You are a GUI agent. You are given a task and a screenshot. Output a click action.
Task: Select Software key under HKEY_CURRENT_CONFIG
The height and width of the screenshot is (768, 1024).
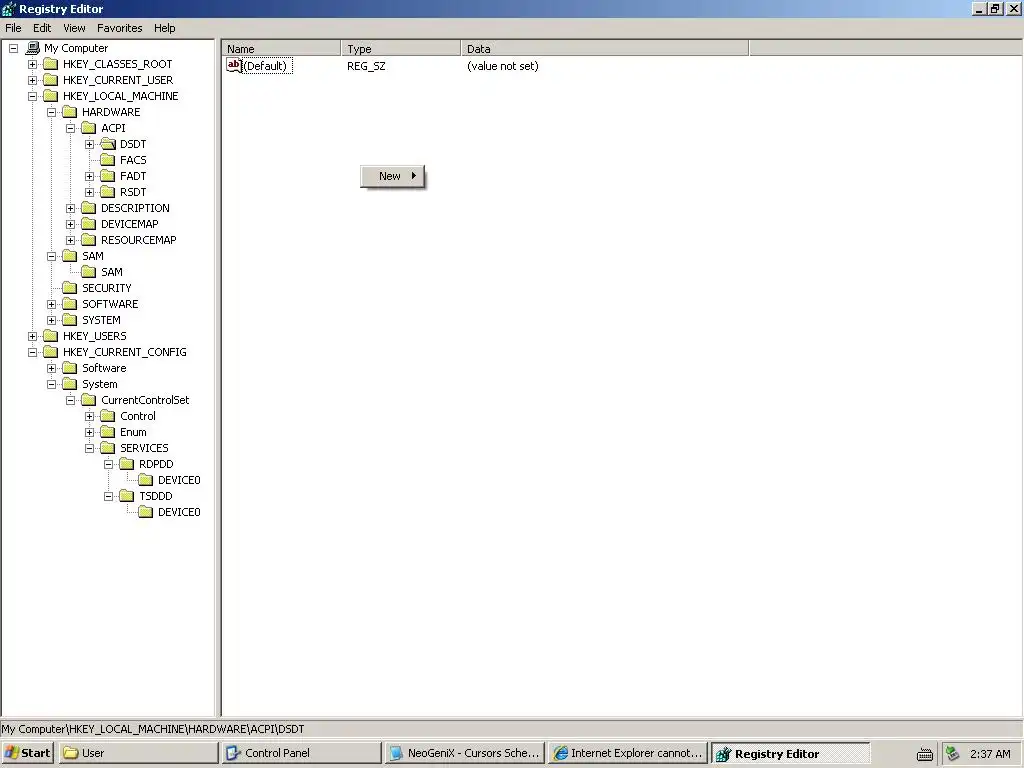tap(104, 368)
